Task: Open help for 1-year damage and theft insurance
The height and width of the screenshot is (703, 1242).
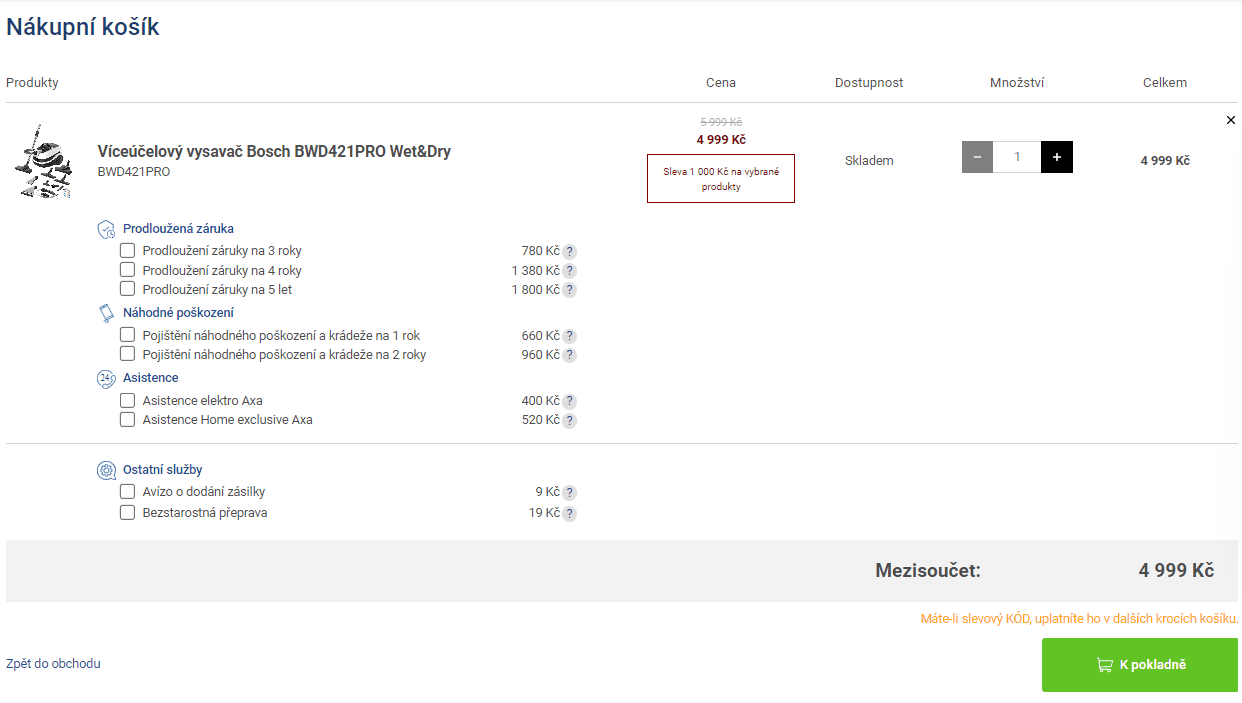Action: coord(570,337)
